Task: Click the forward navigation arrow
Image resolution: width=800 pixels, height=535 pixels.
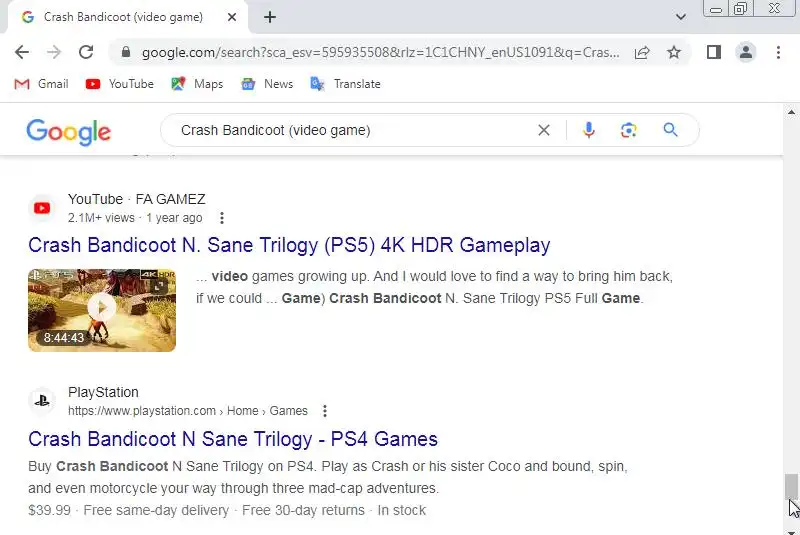Action: pos(54,52)
